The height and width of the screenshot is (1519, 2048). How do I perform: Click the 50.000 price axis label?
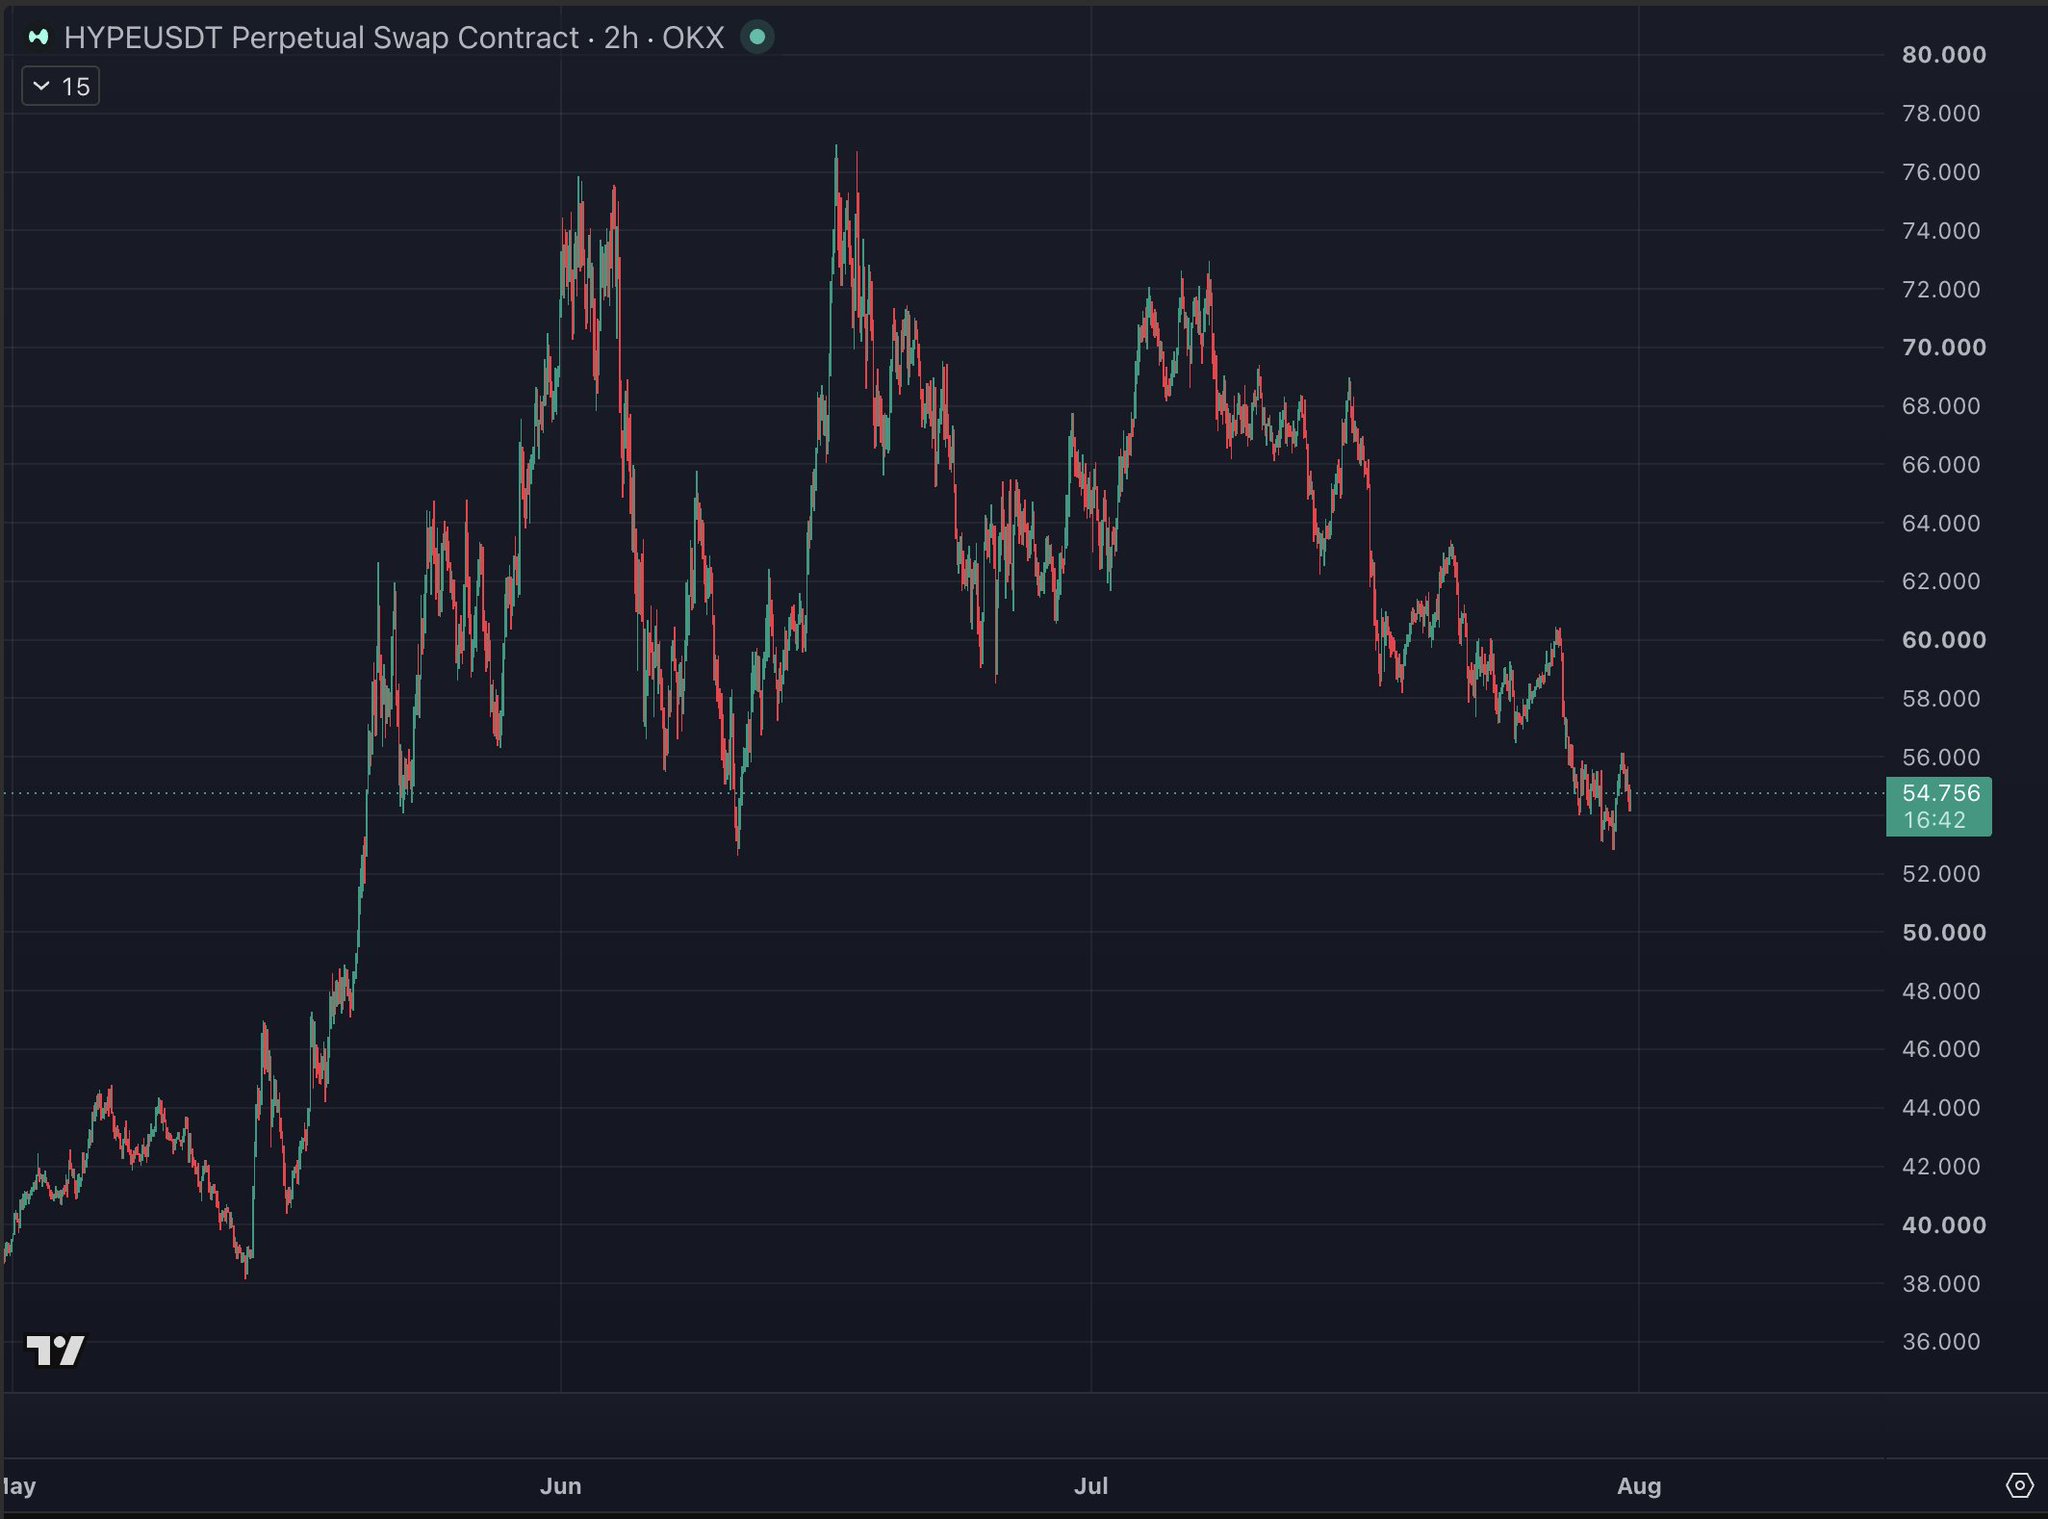pyautogui.click(x=1943, y=932)
